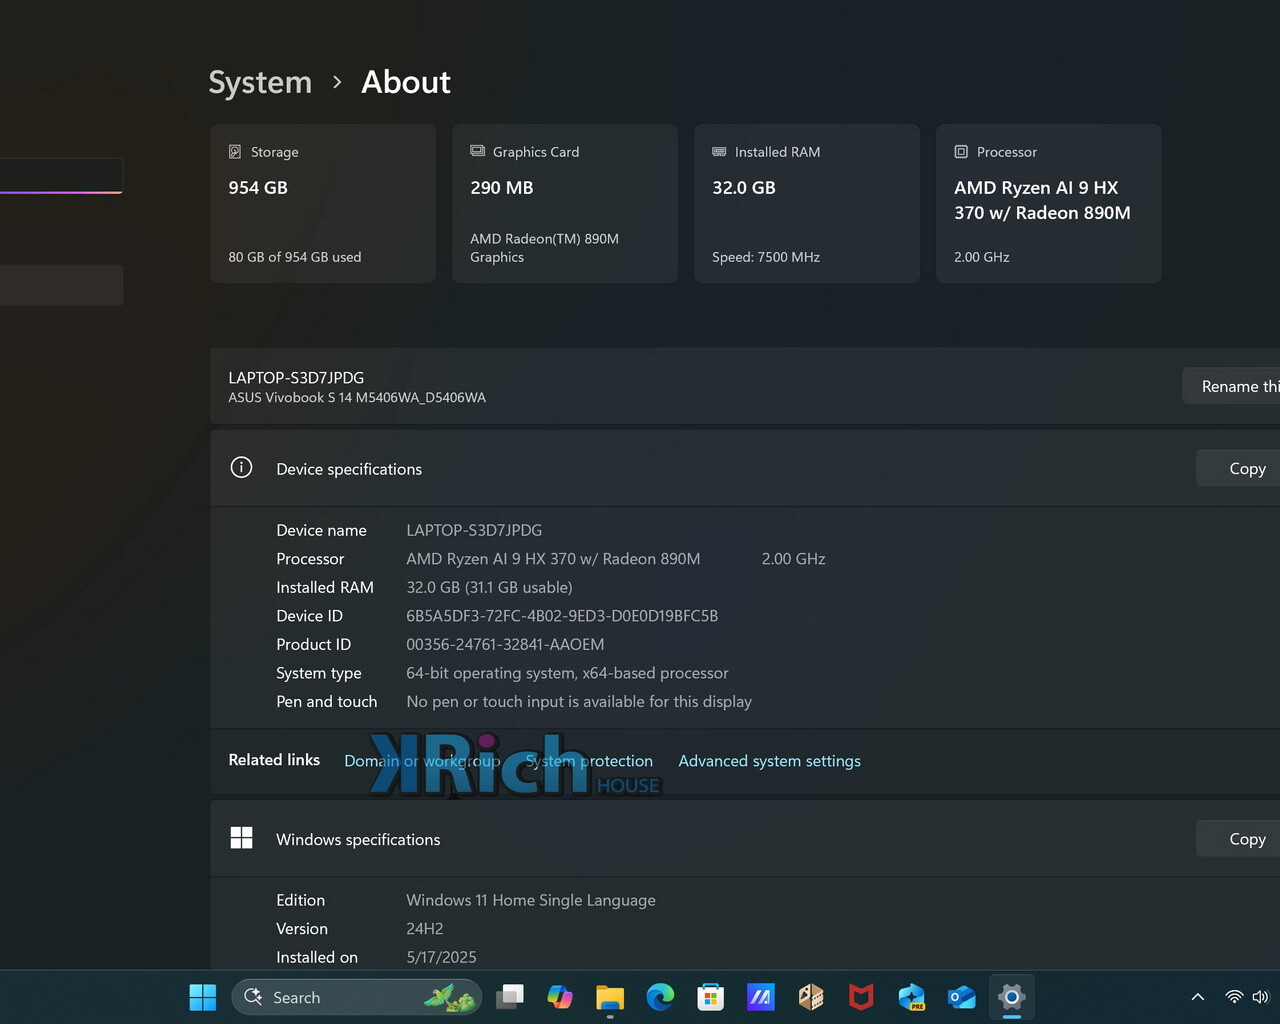
Task: Open the PRE-badged Copilot app icon
Action: [x=911, y=997]
